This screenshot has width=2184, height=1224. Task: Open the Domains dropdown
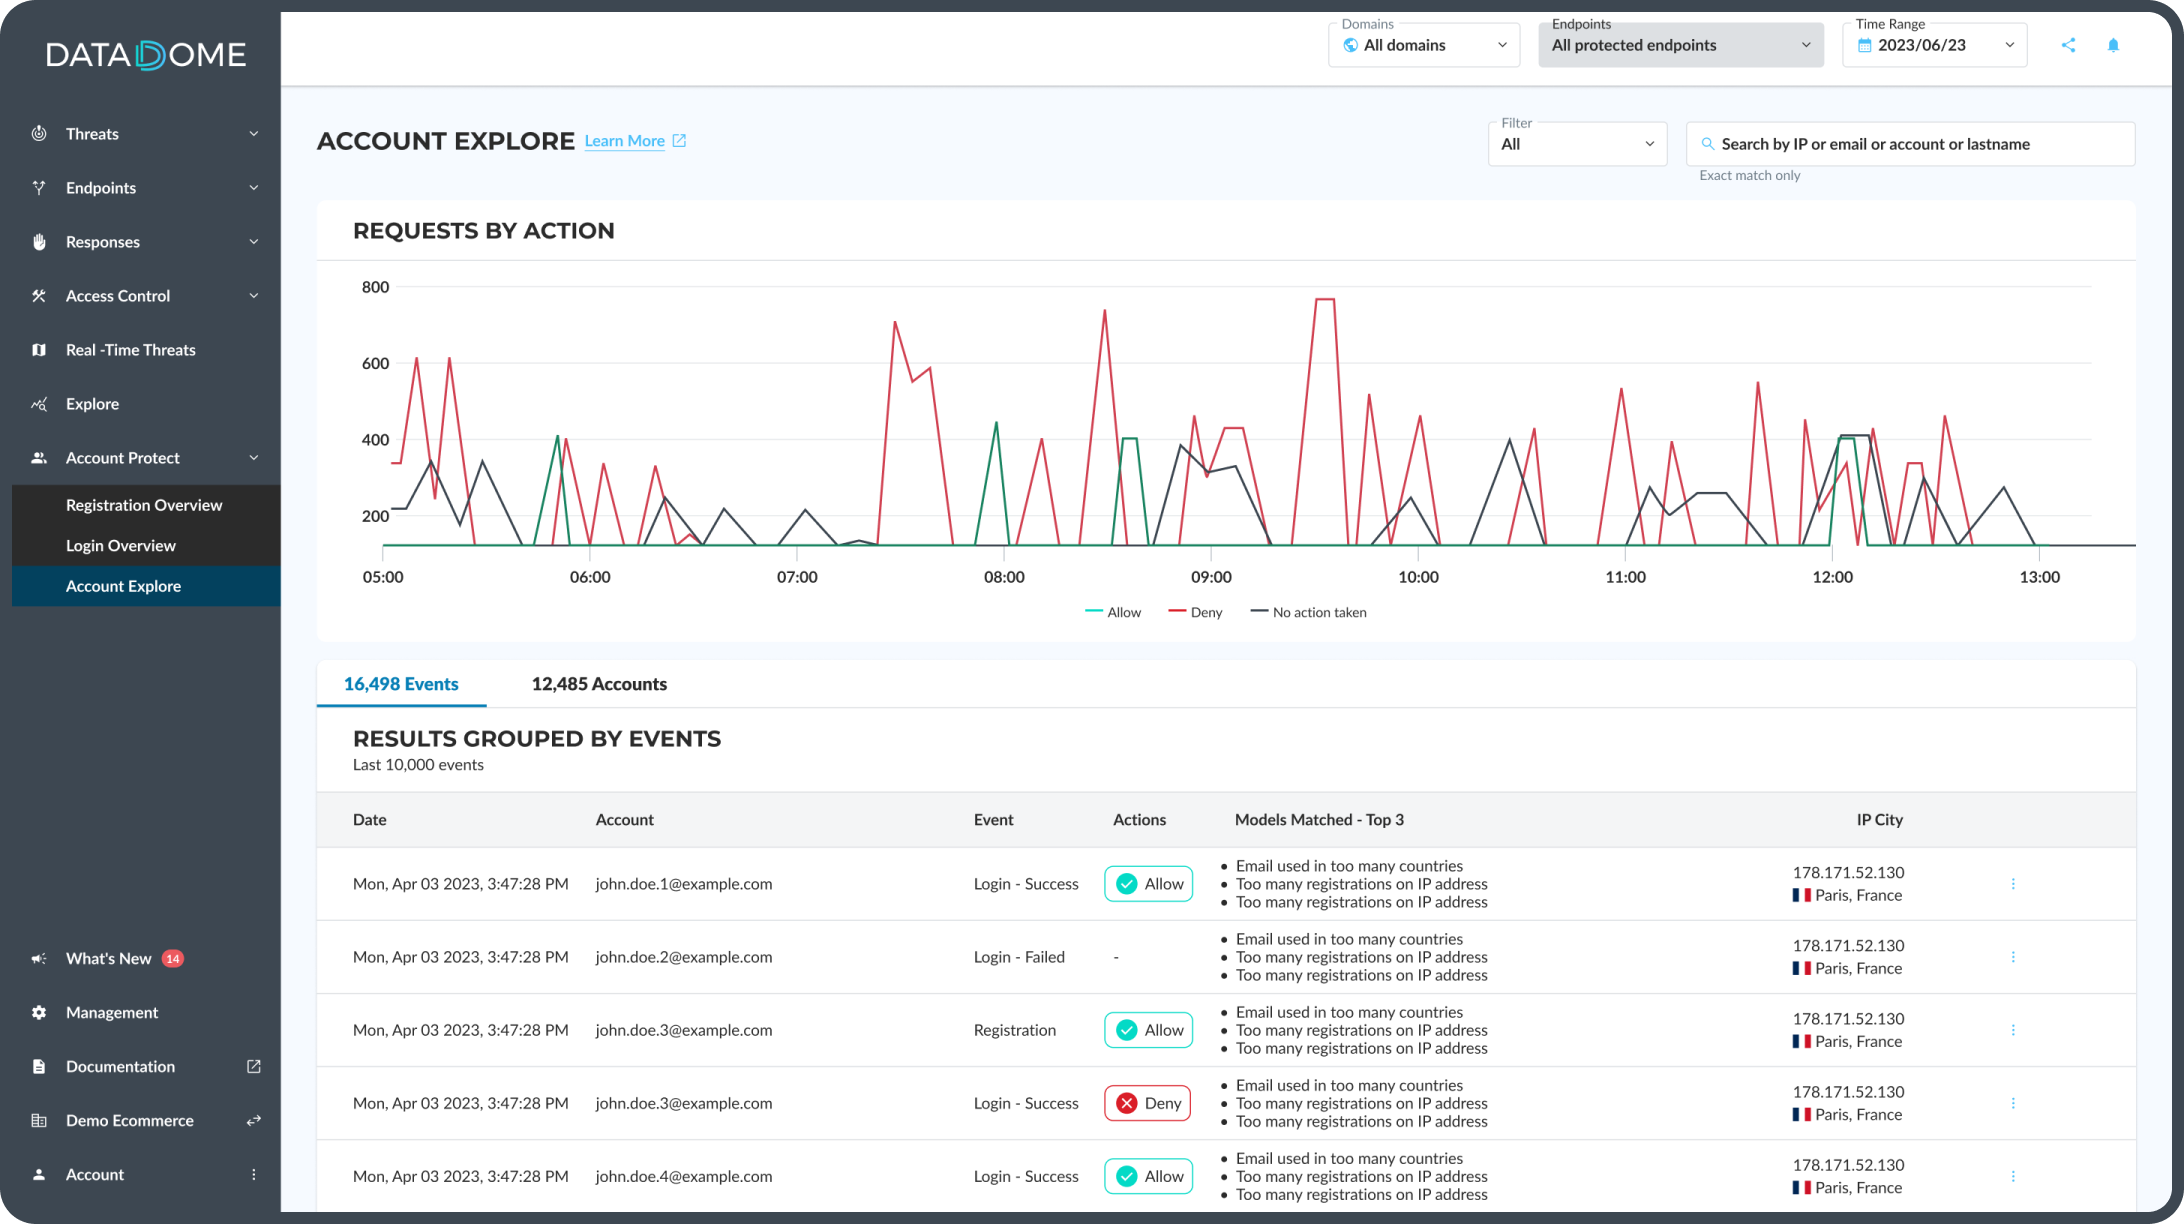1424,44
